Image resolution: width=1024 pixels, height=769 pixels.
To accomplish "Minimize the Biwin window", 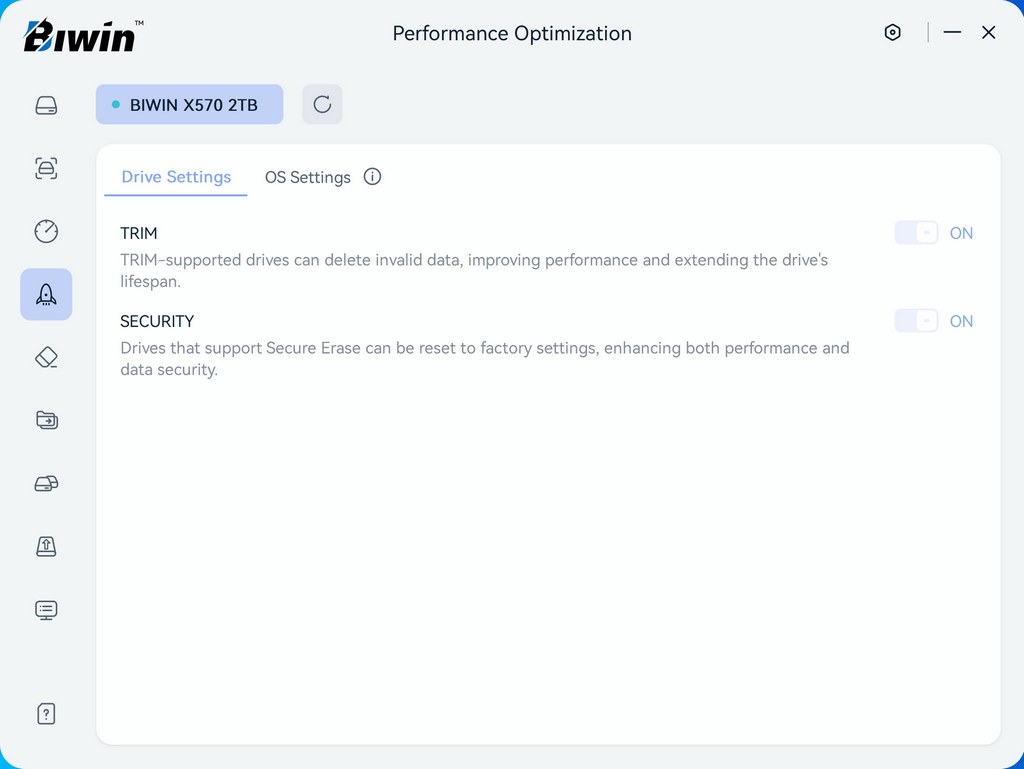I will tap(952, 33).
